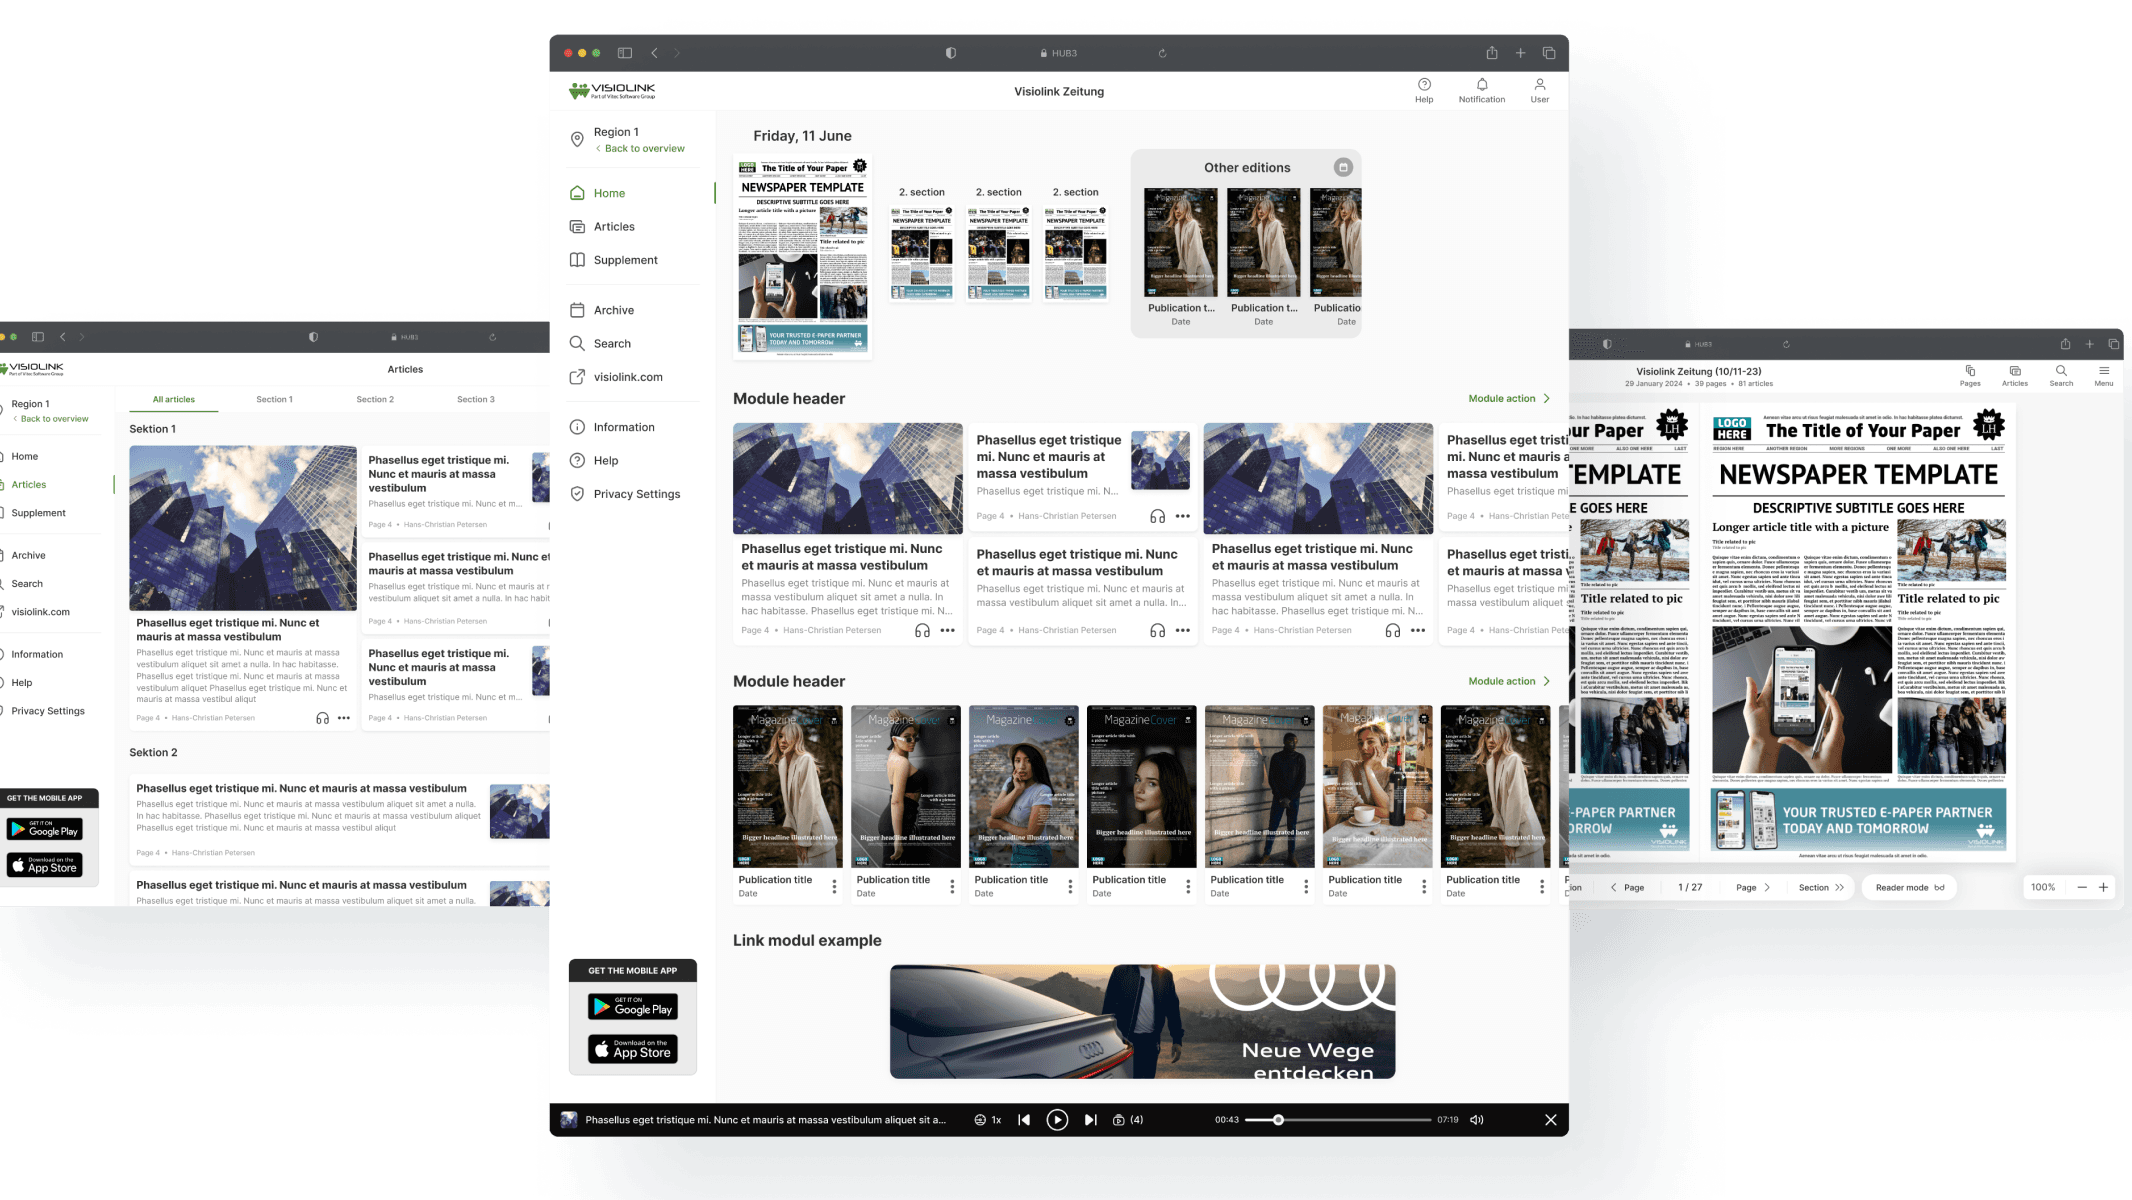Image resolution: width=2132 pixels, height=1200 pixels.
Task: Toggle Reader mode in the e-paper viewer
Action: [1909, 887]
